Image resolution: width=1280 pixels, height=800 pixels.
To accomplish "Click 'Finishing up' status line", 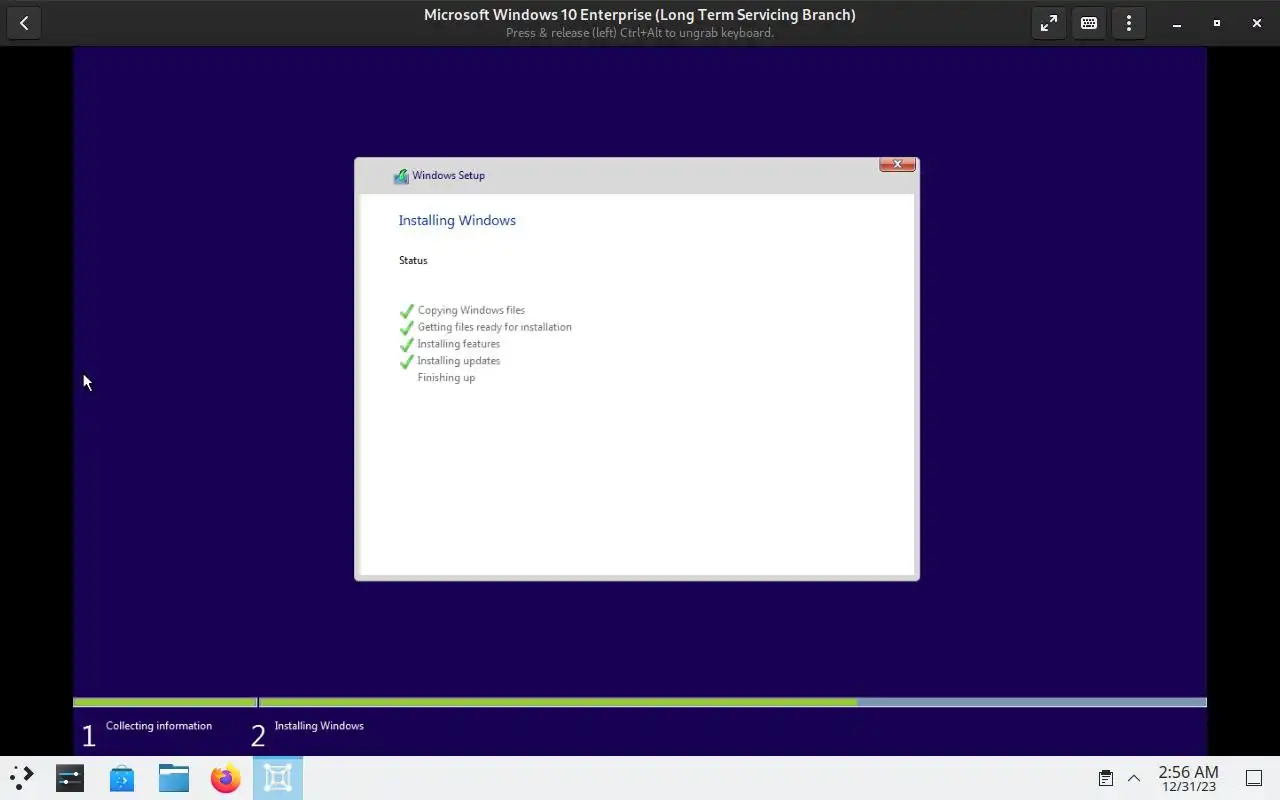I will pyautogui.click(x=446, y=378).
